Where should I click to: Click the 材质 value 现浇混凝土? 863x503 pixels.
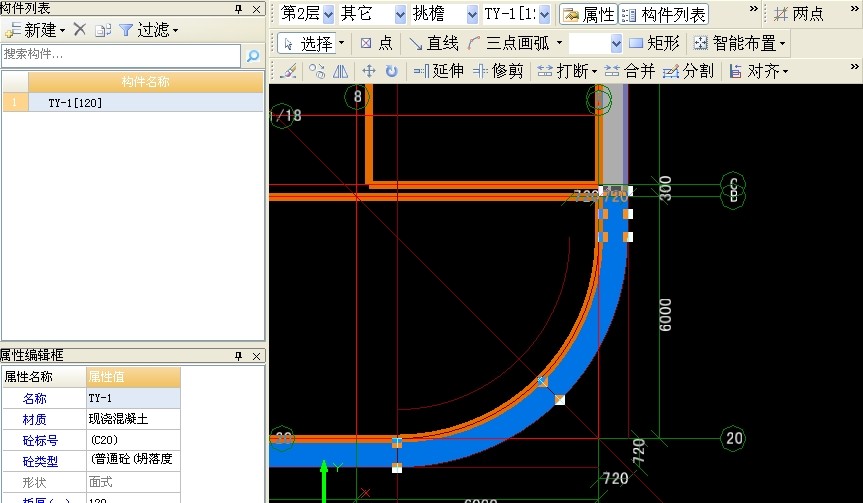click(x=133, y=419)
